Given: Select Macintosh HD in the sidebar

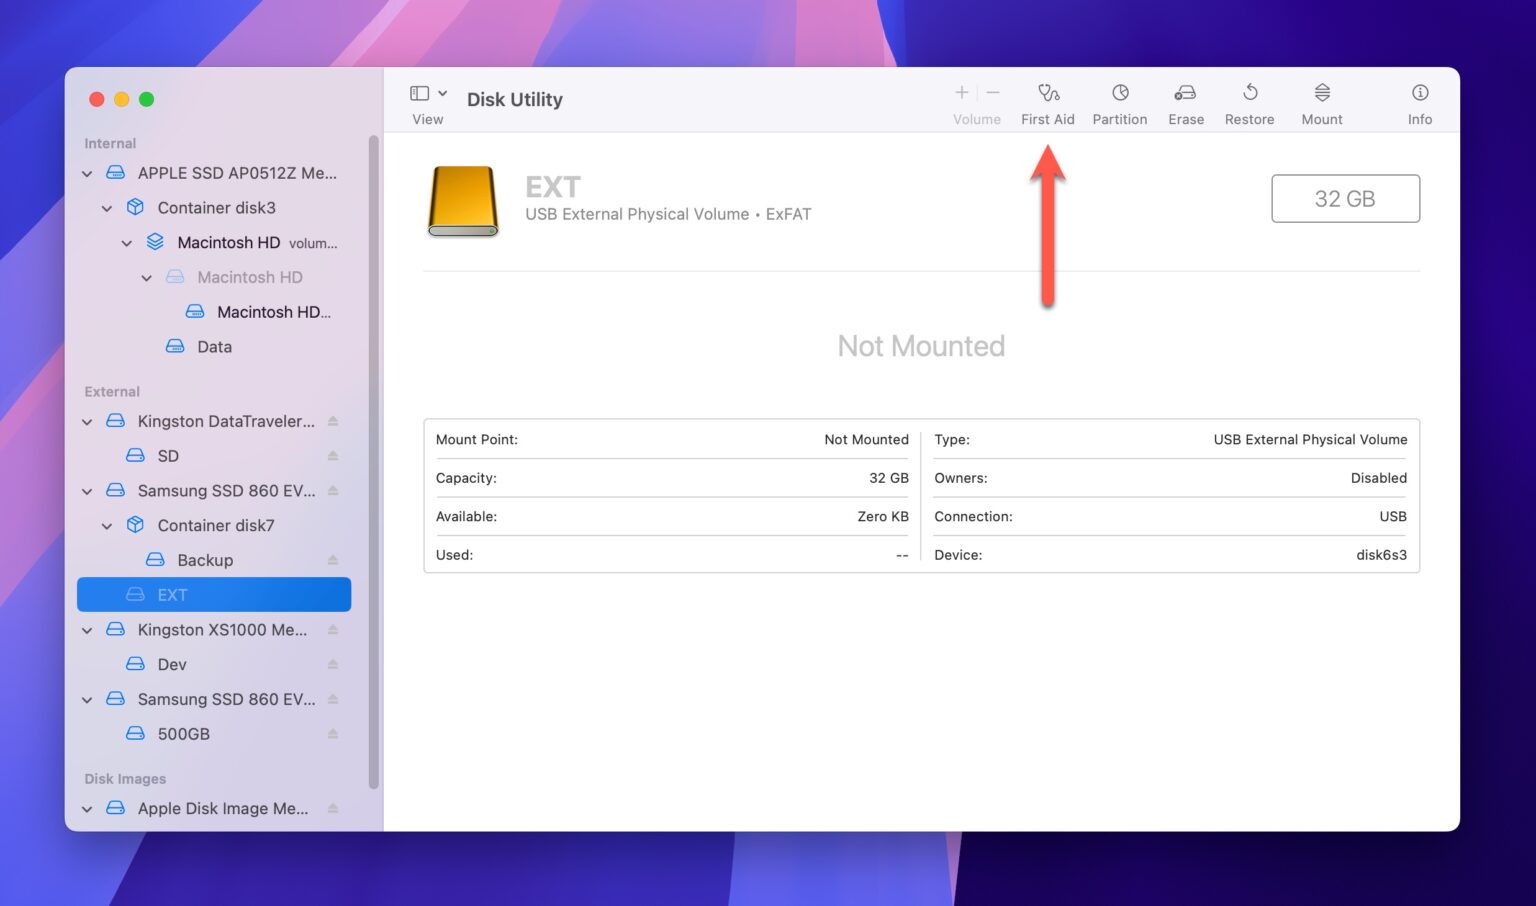Looking at the screenshot, I should tap(232, 242).
